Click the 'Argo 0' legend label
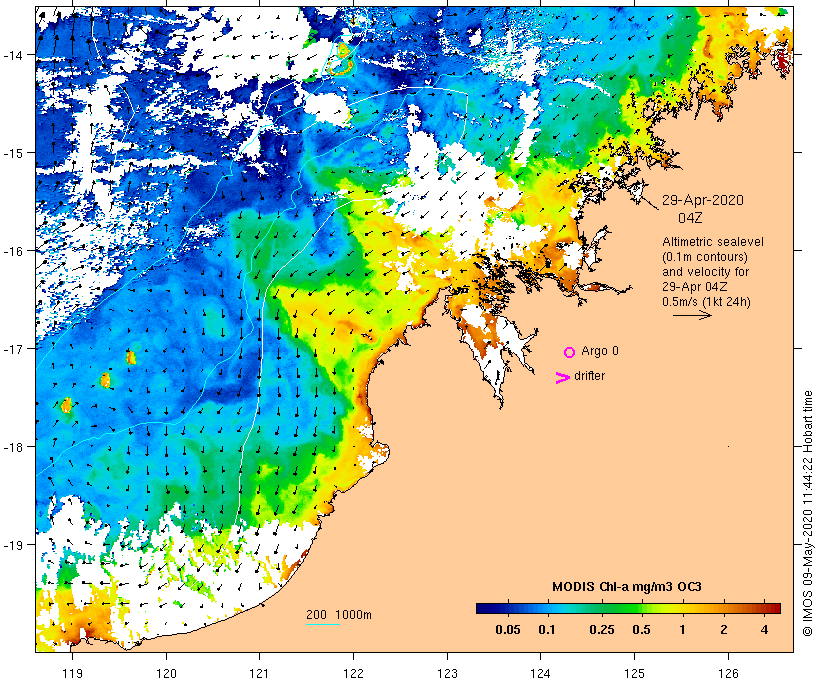The width and height of the screenshot is (820, 680). coord(600,351)
